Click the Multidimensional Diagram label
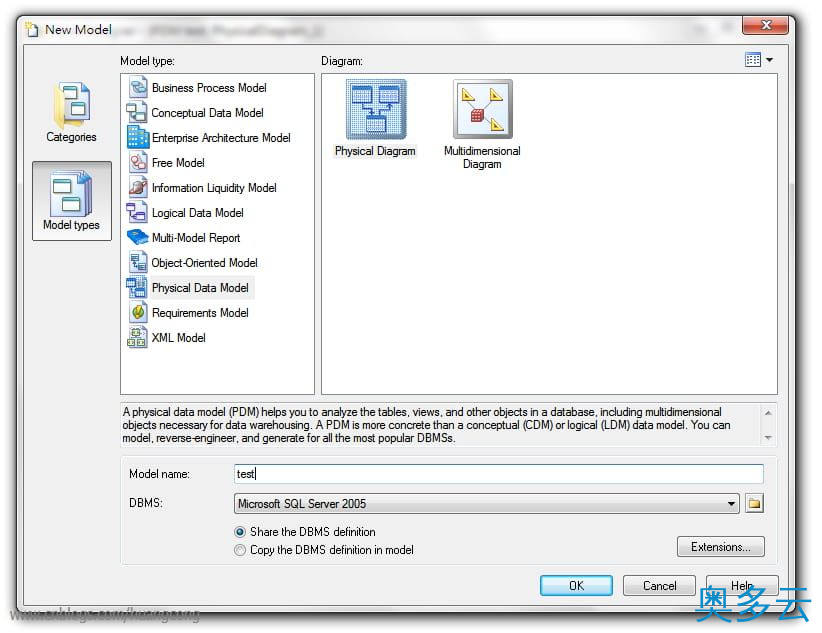The width and height of the screenshot is (822, 633). click(482, 157)
